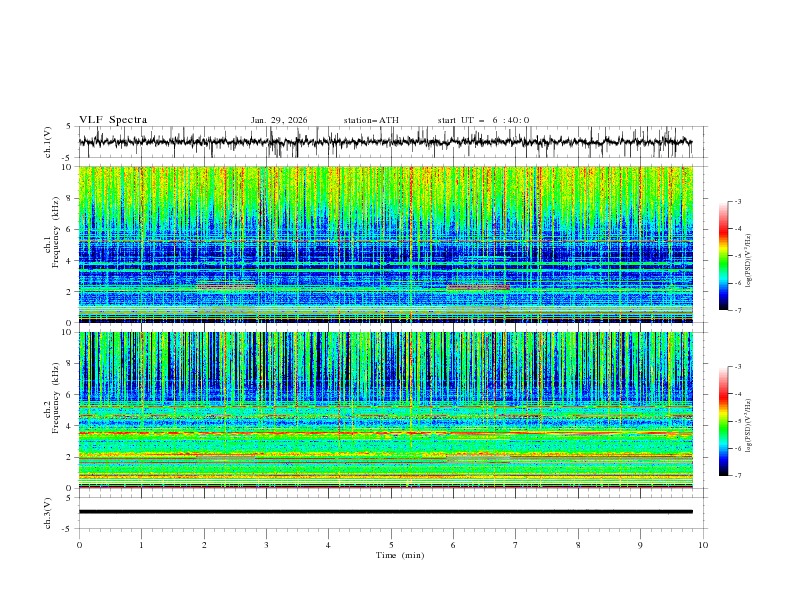Click time axis tick label '10'
The width and height of the screenshot is (792, 612).
703,545
